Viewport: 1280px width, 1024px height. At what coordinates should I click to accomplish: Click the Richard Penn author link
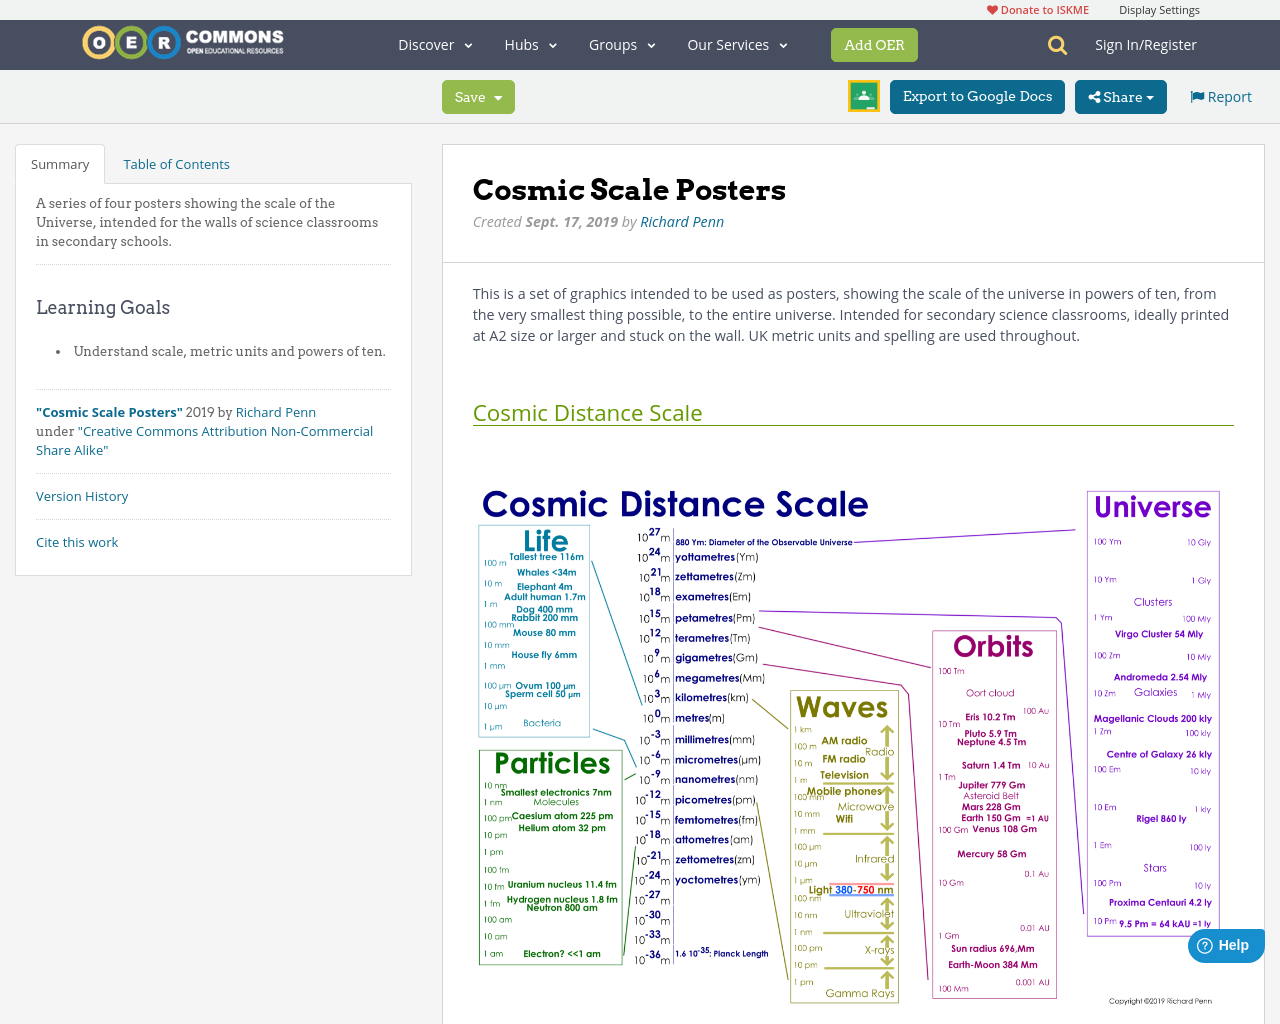click(681, 221)
